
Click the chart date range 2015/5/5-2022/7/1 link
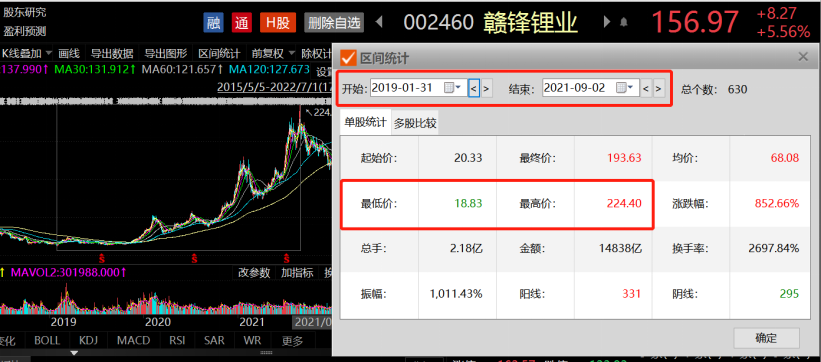(x=275, y=86)
